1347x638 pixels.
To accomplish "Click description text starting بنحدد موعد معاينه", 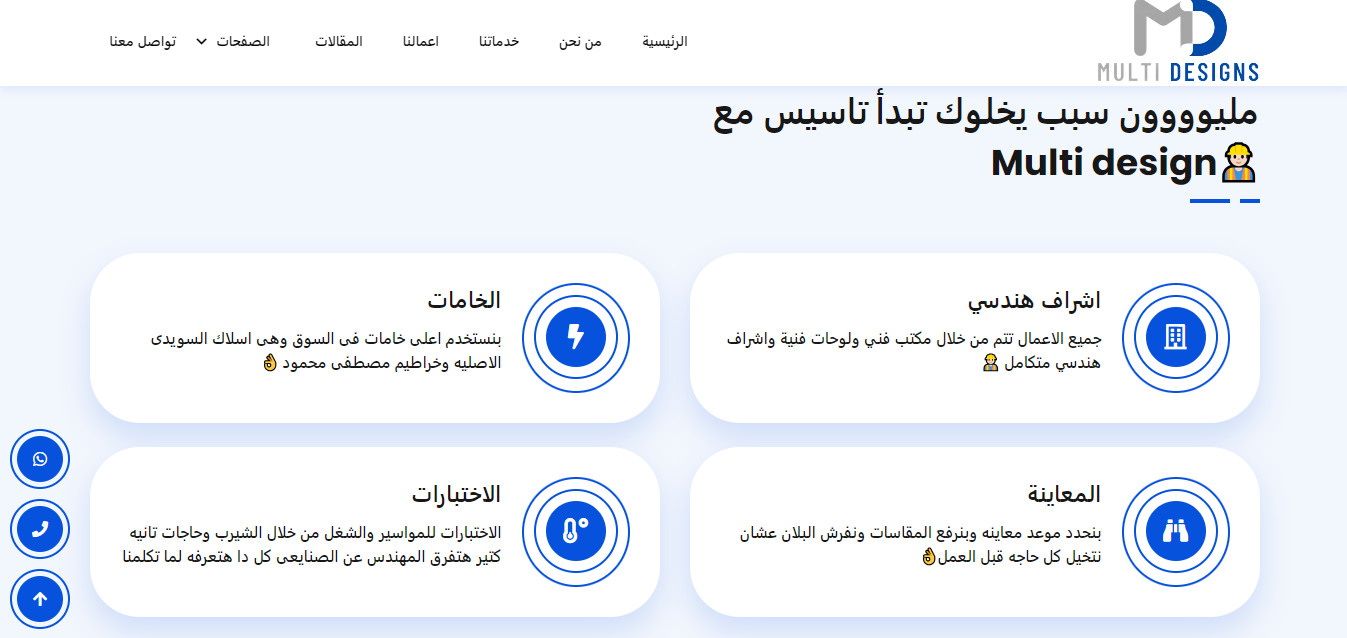I will 920,544.
